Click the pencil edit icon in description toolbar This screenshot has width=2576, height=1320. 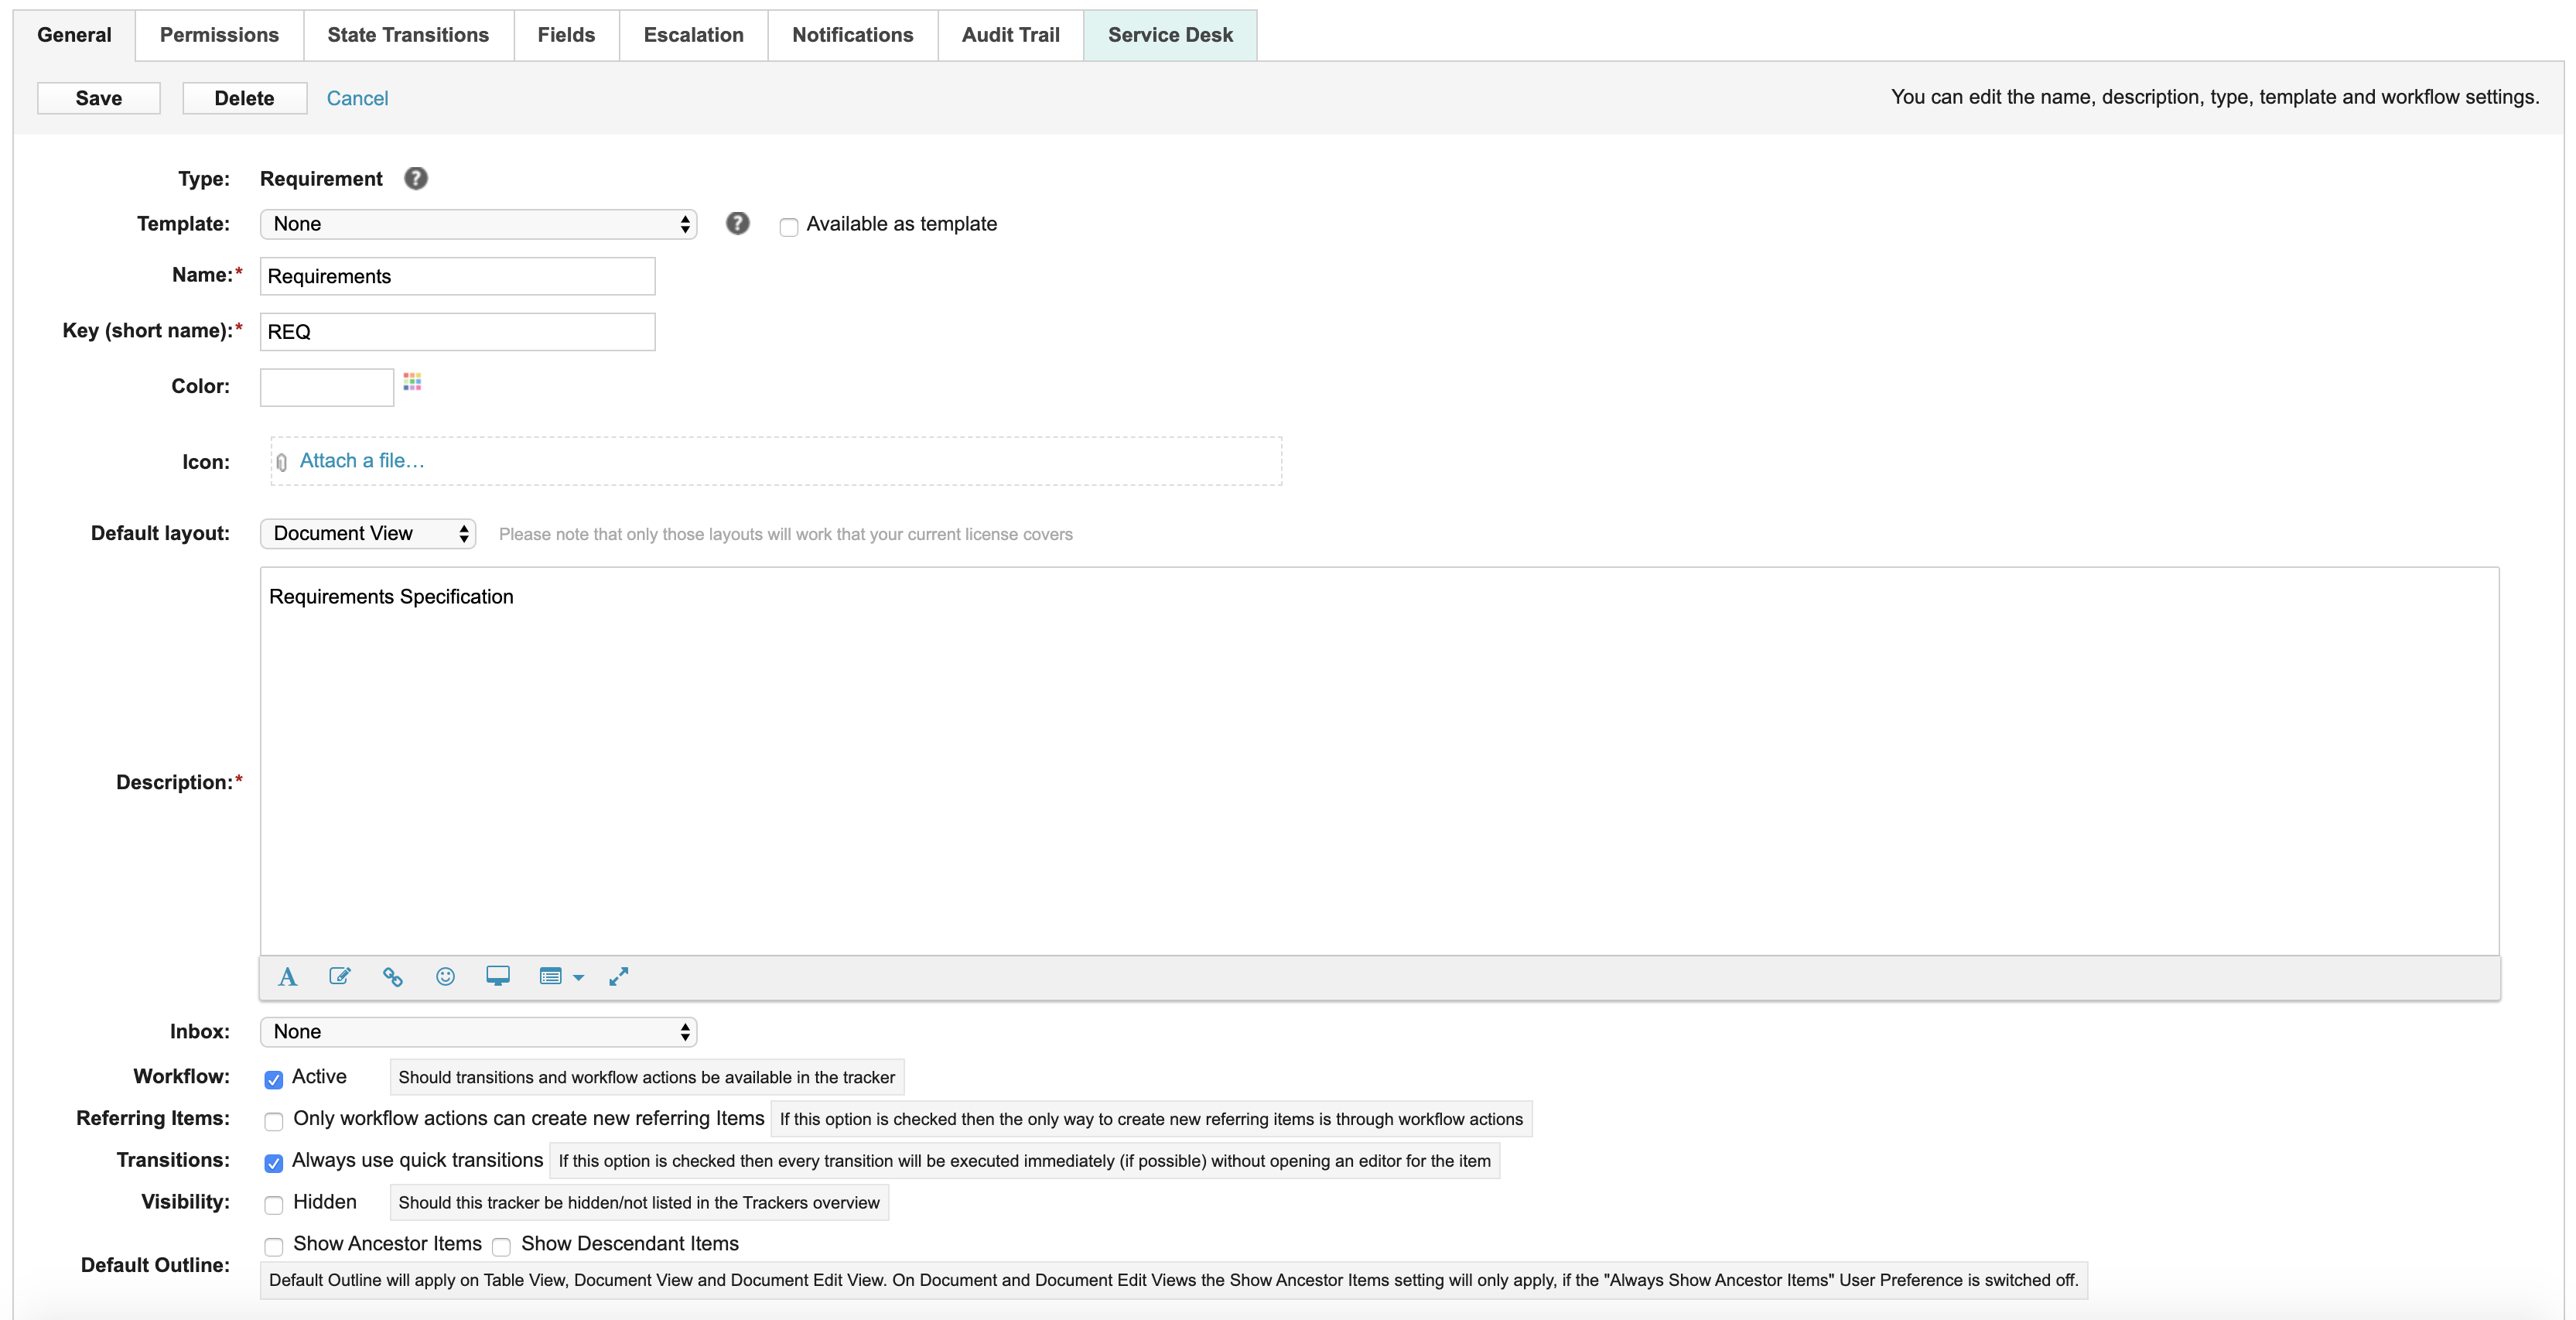pos(340,977)
